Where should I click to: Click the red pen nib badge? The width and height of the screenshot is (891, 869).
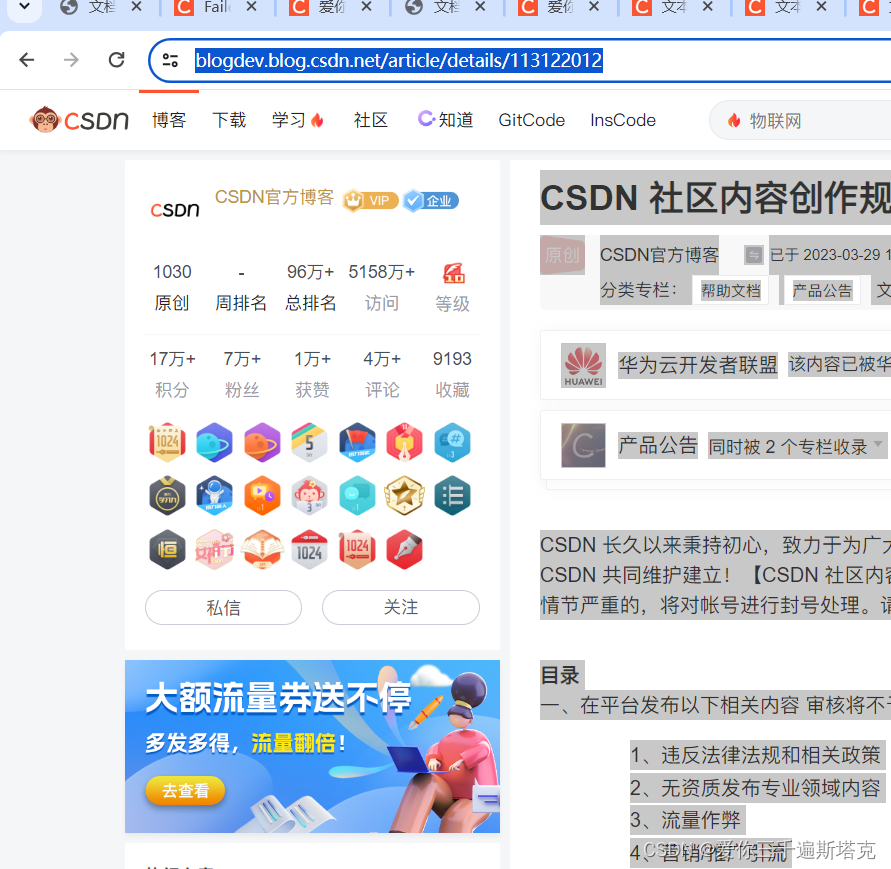point(404,550)
